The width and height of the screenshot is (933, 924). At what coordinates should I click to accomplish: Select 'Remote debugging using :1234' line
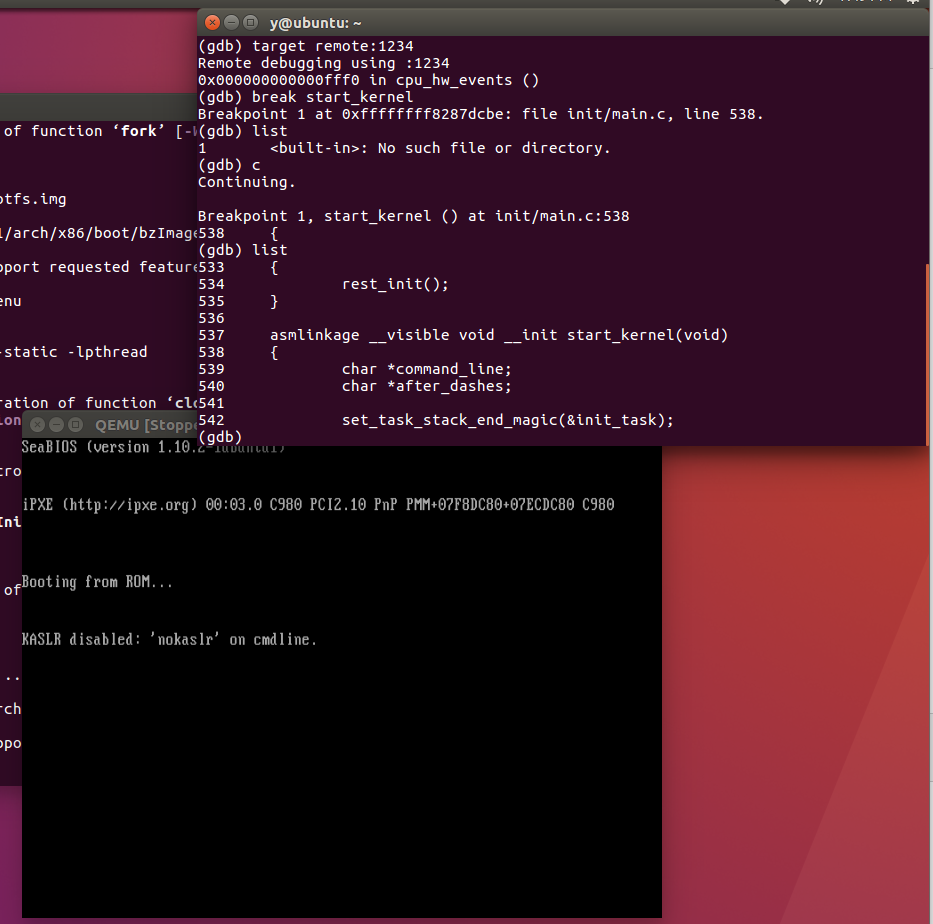tap(323, 63)
